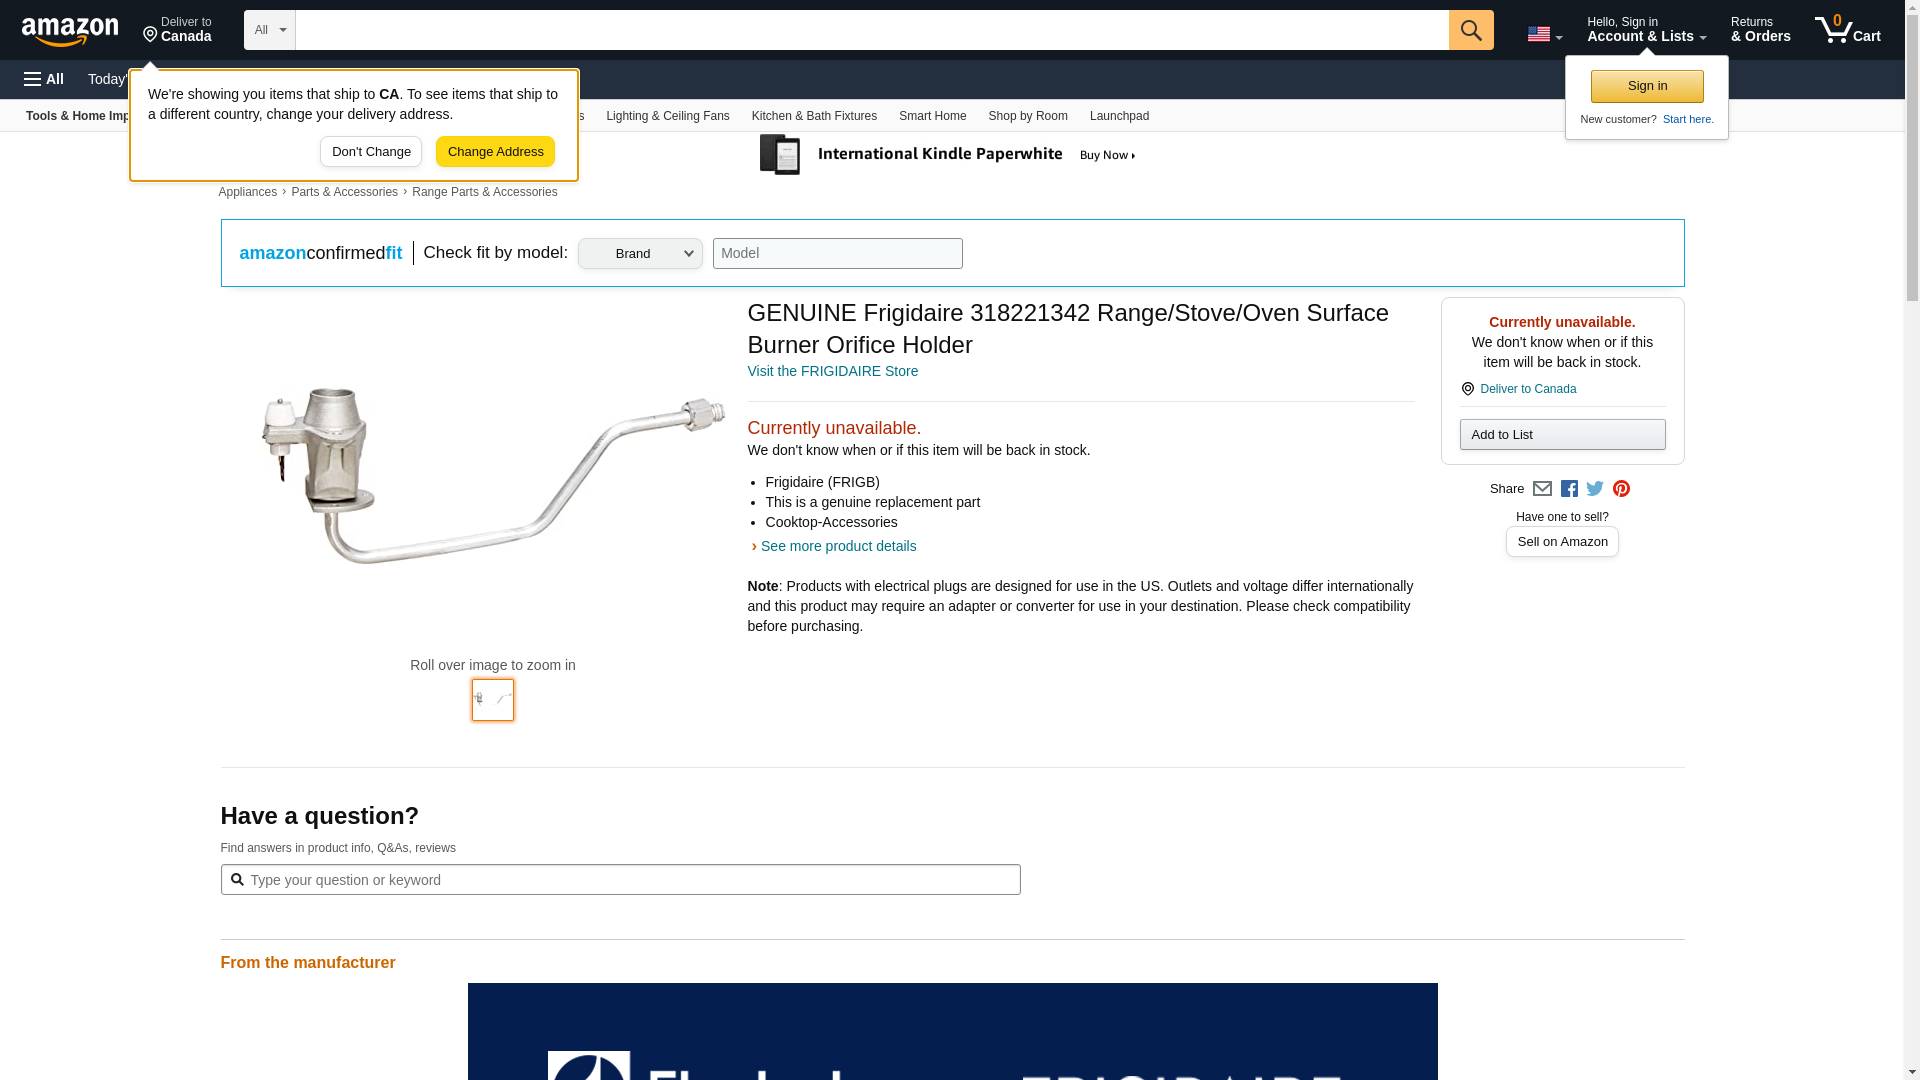
Task: Click the magnifying glass search button
Action: [1470, 30]
